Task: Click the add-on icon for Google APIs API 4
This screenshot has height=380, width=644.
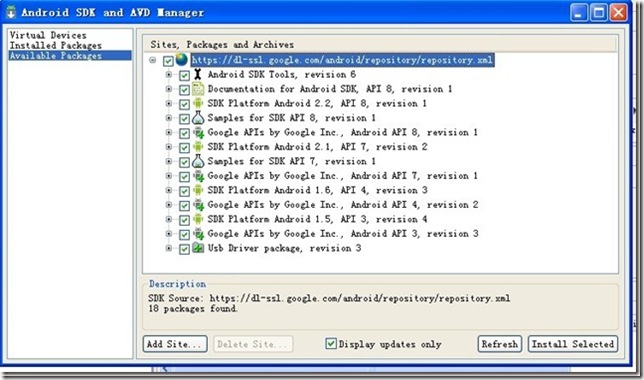Action: tap(198, 205)
